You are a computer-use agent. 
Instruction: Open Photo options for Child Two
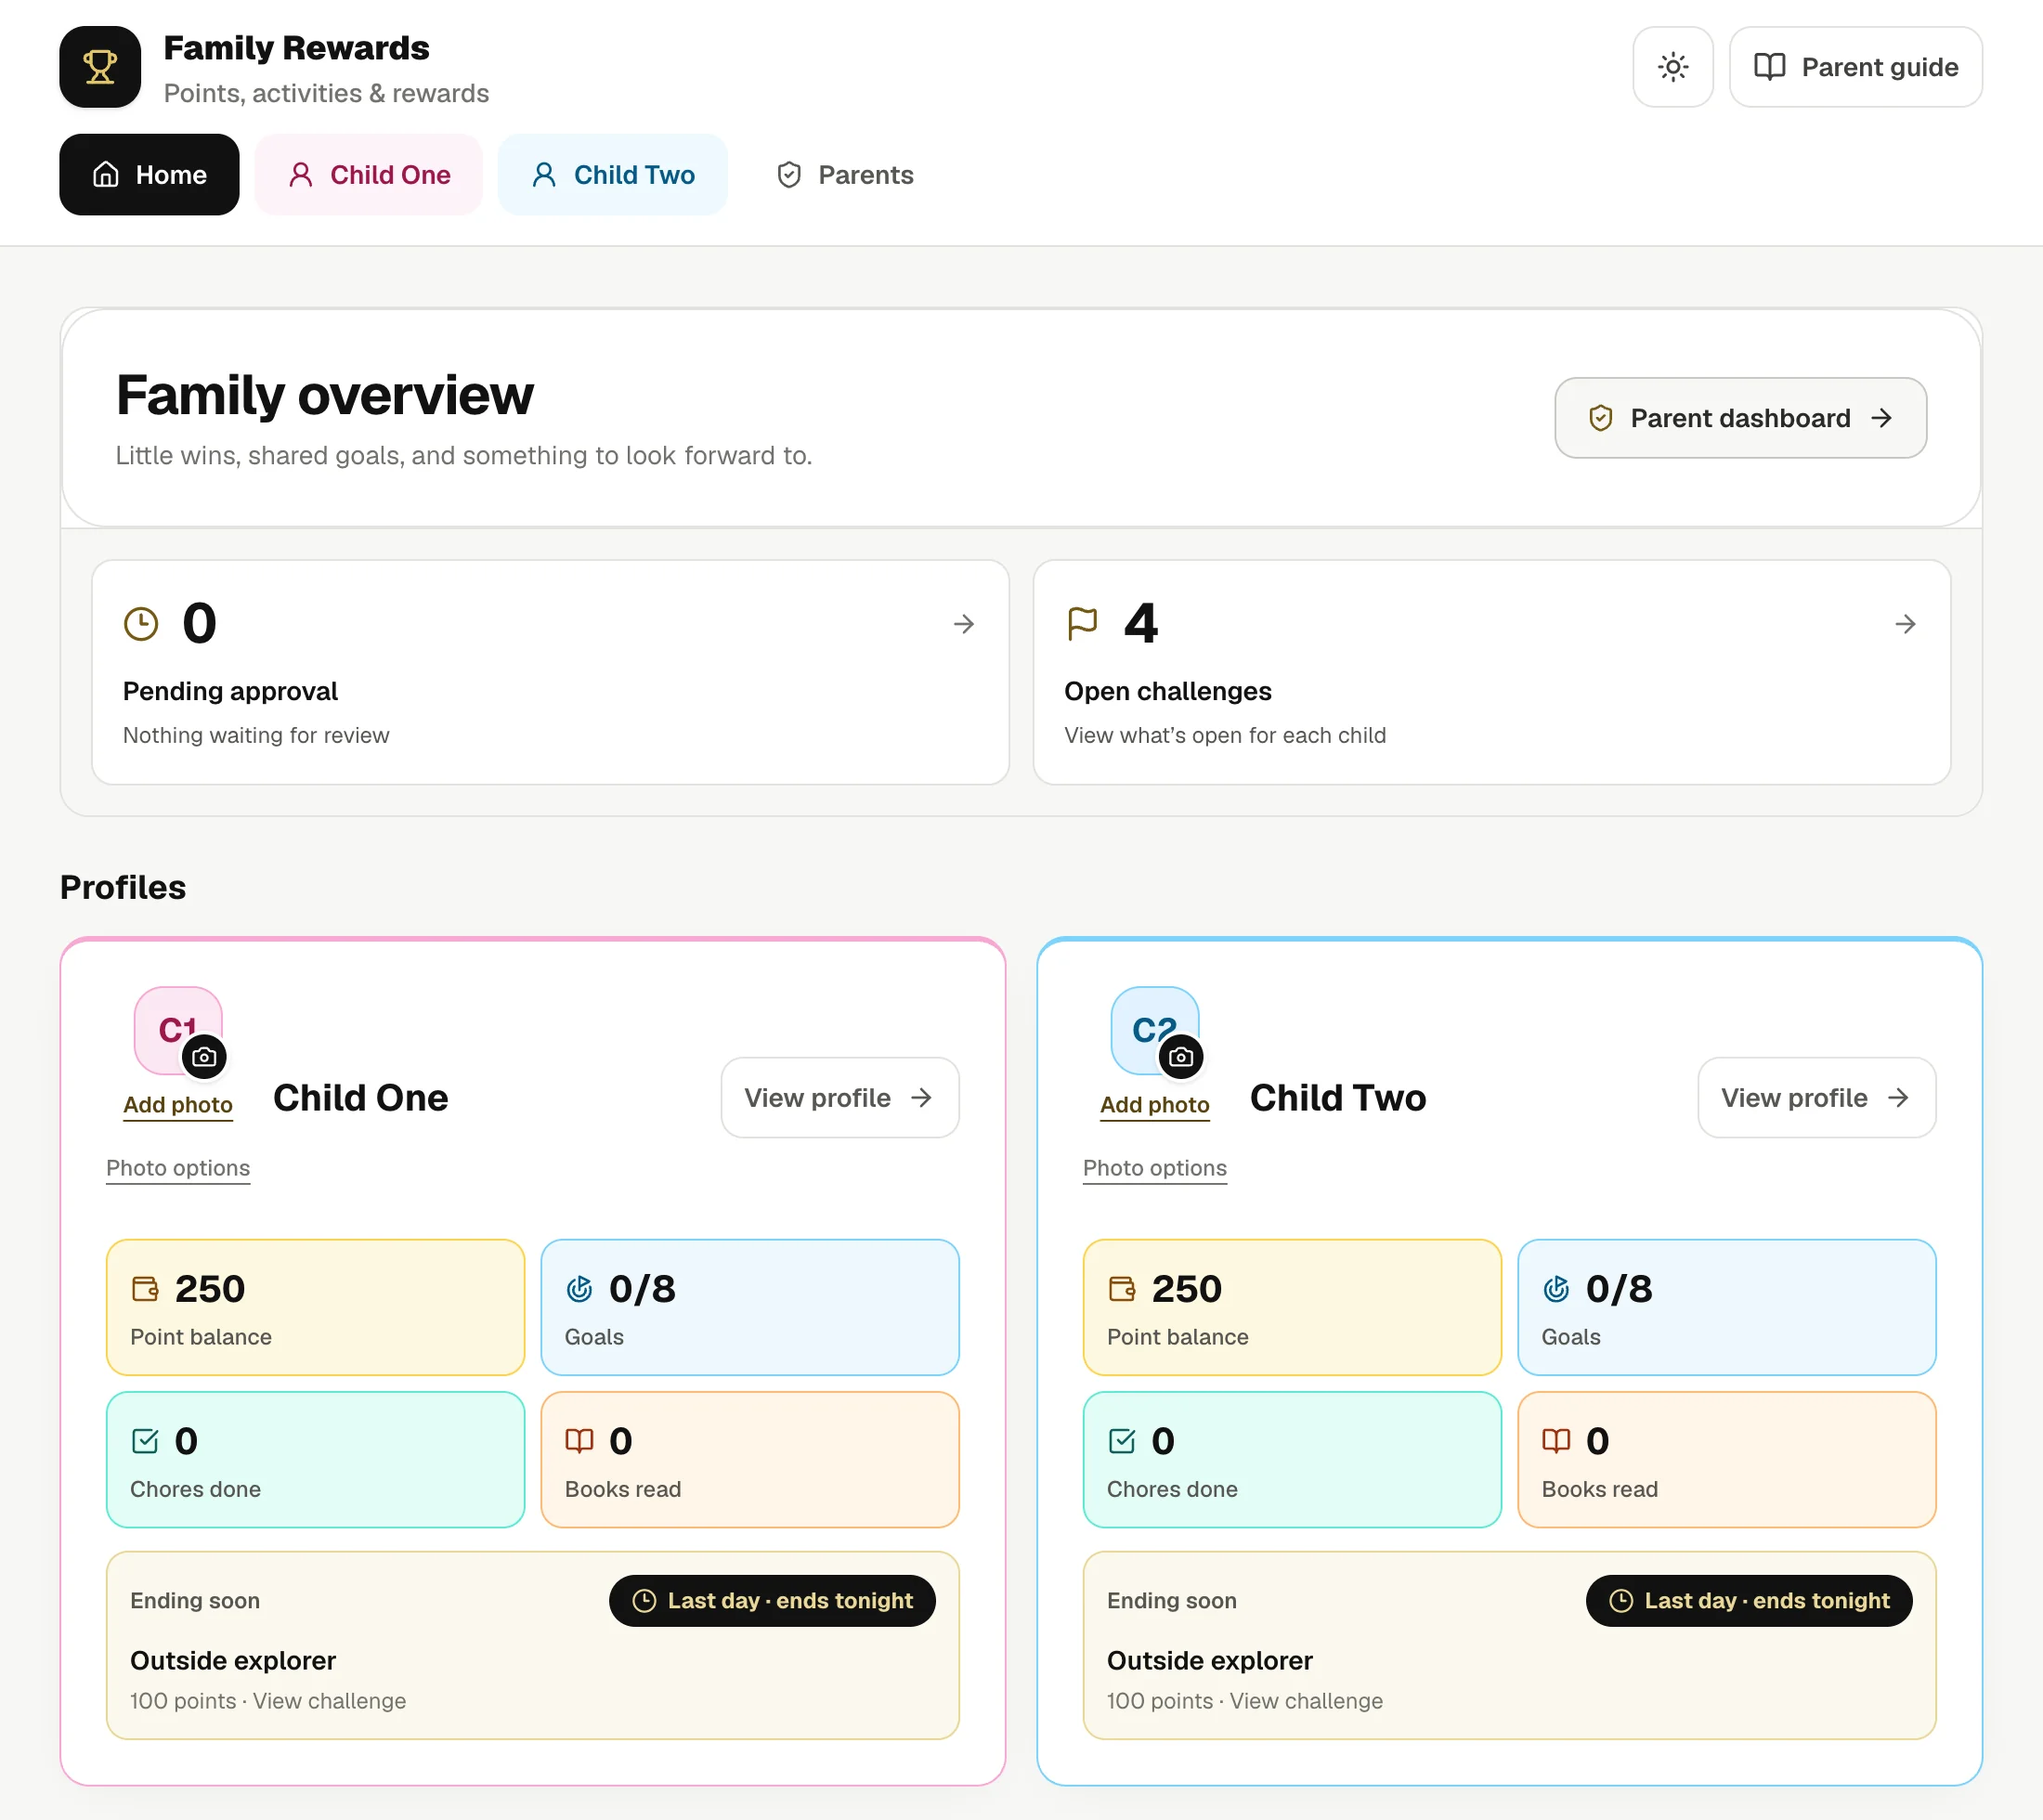[x=1155, y=1168]
